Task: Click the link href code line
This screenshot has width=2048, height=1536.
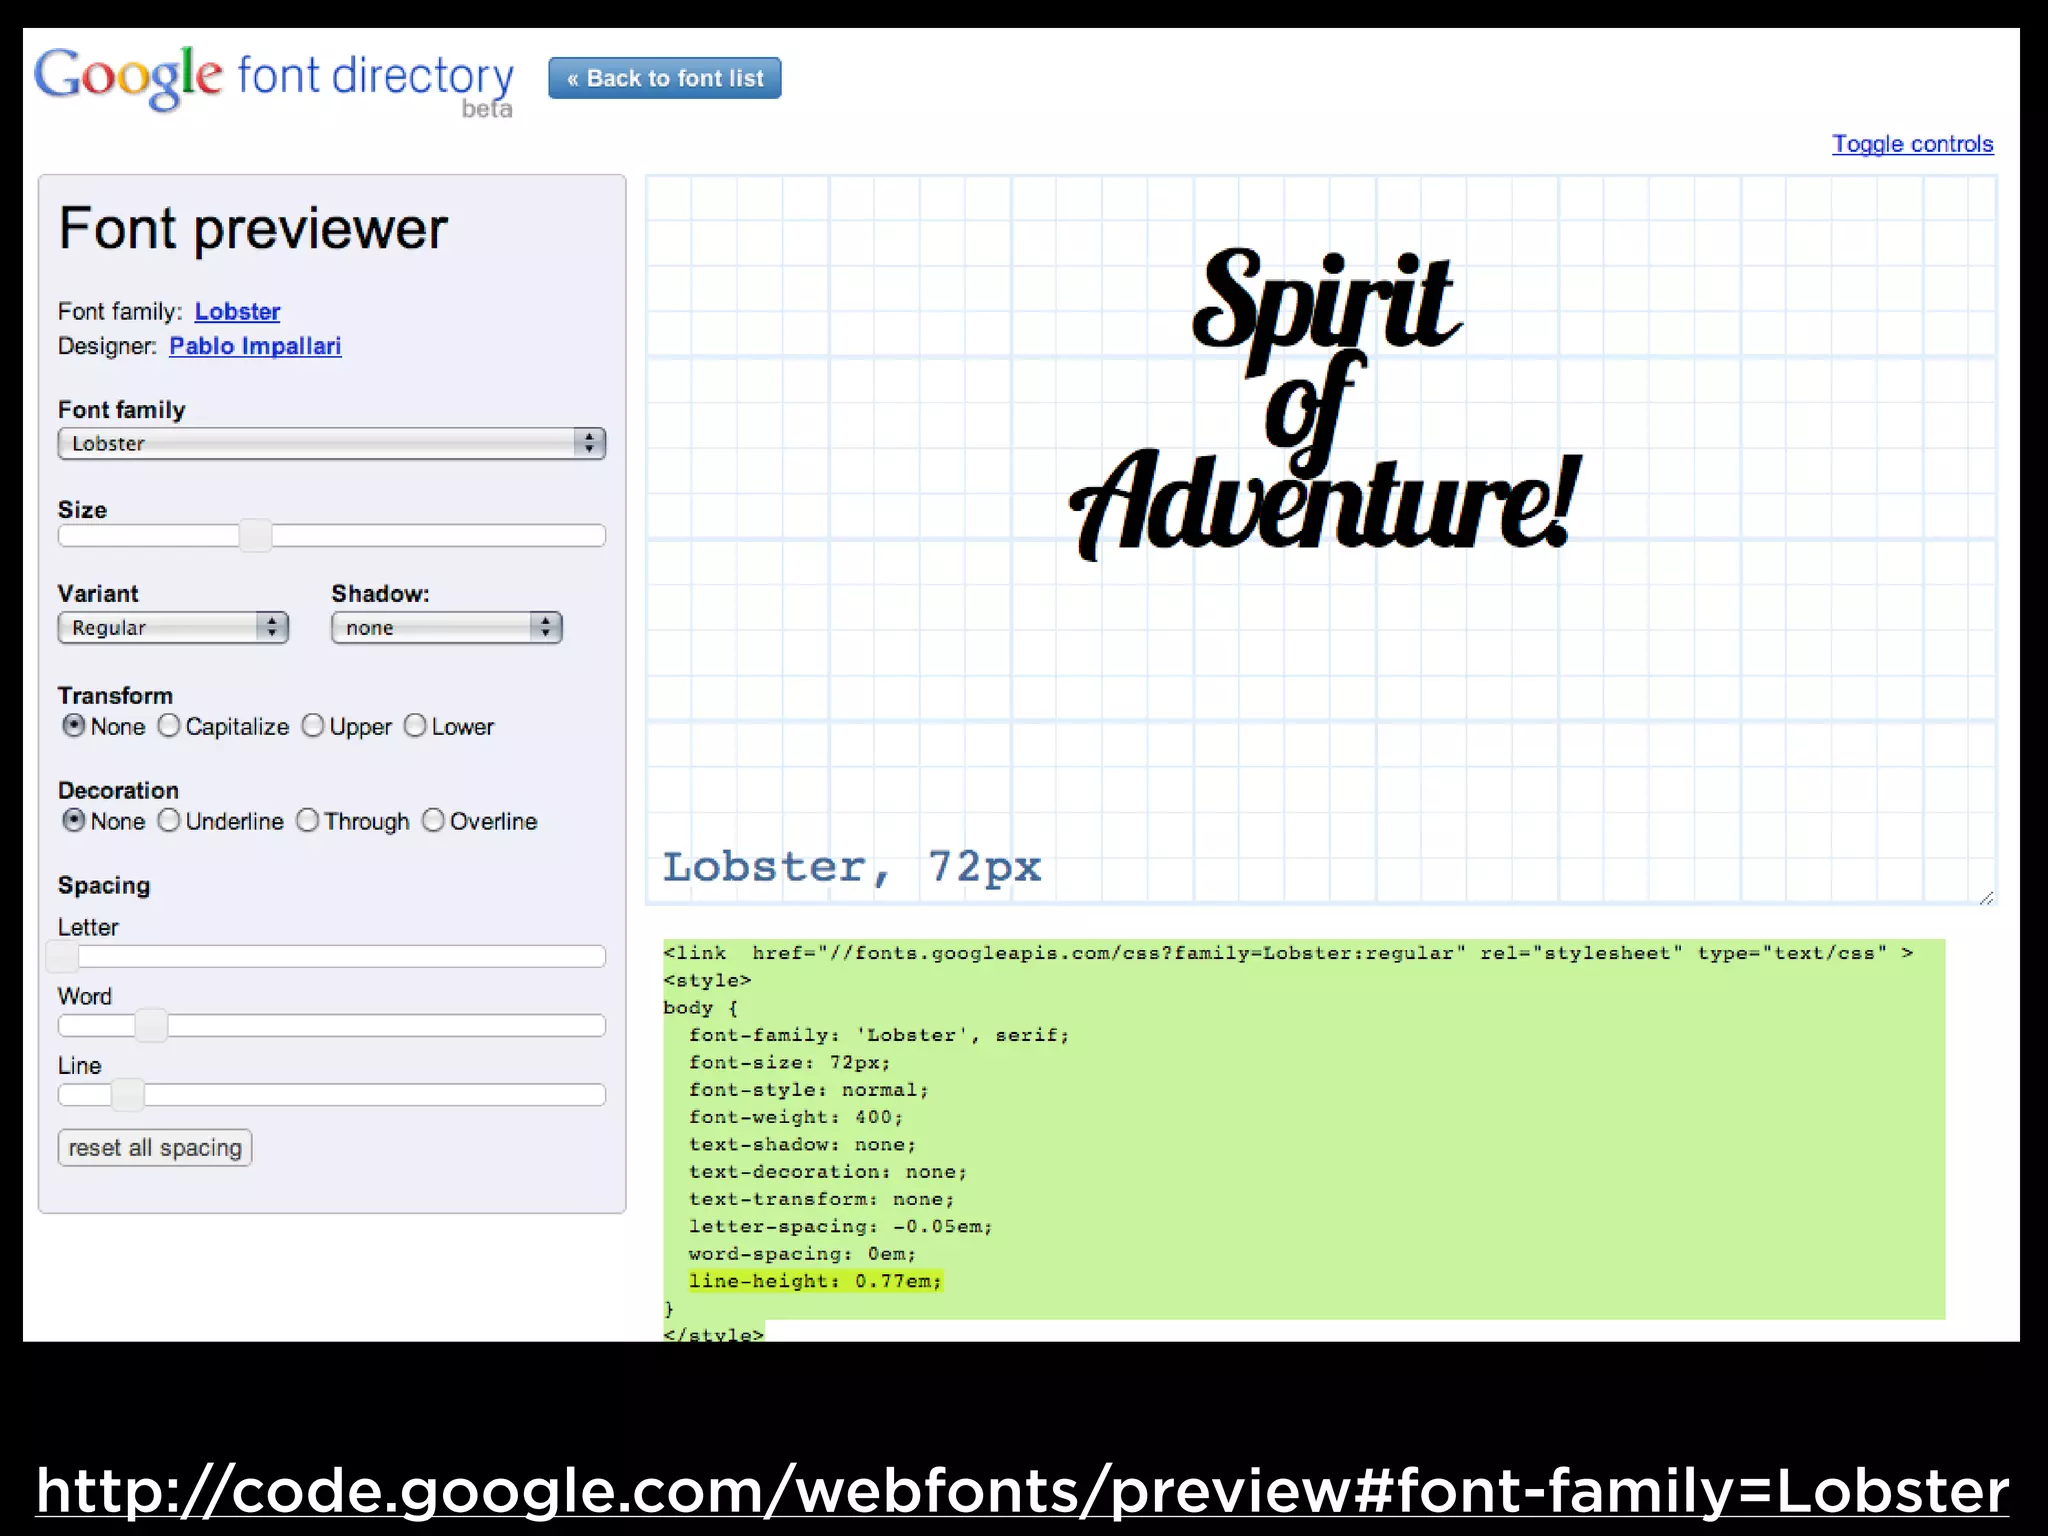Action: point(1288,953)
